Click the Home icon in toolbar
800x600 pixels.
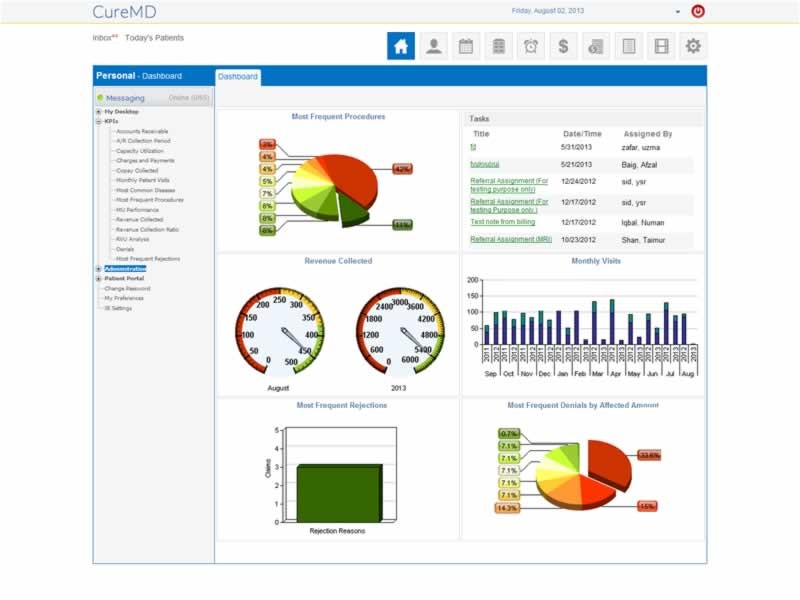401,46
